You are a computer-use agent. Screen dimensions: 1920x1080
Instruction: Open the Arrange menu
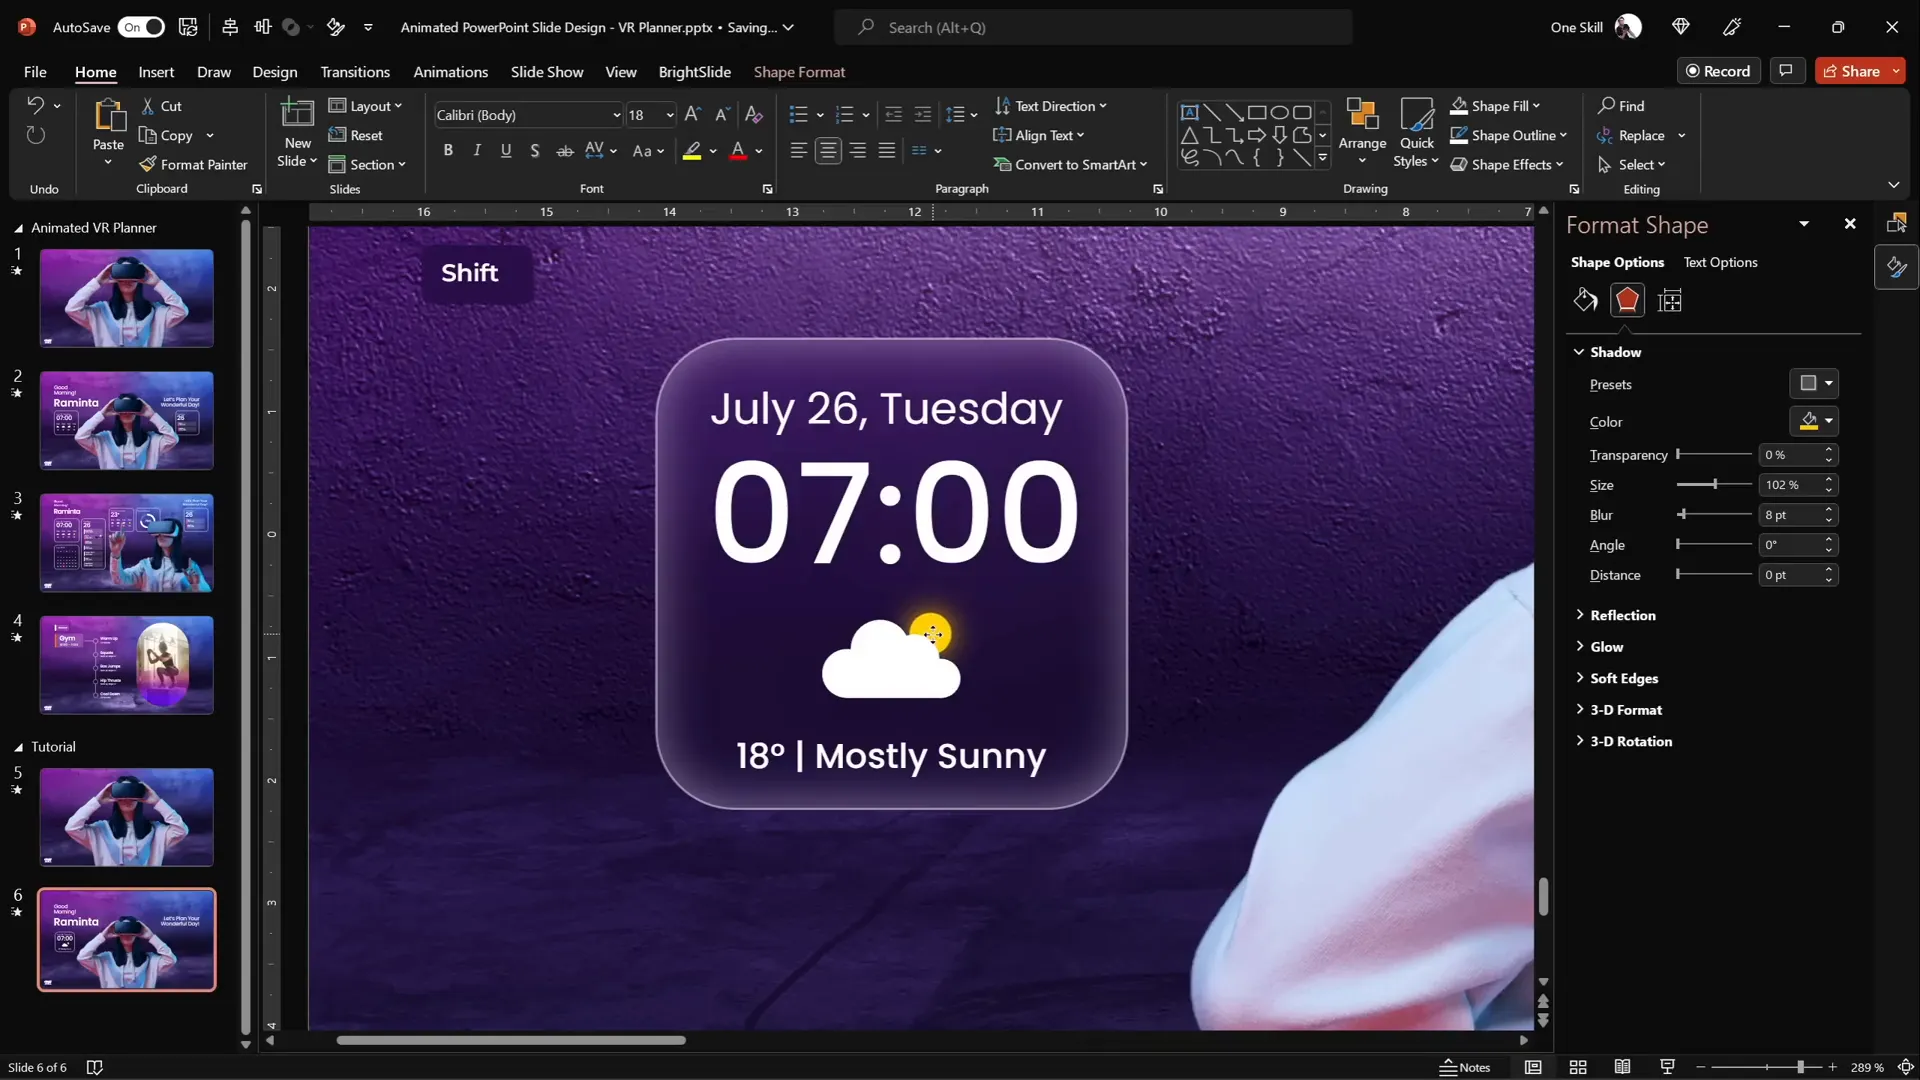coord(1362,132)
